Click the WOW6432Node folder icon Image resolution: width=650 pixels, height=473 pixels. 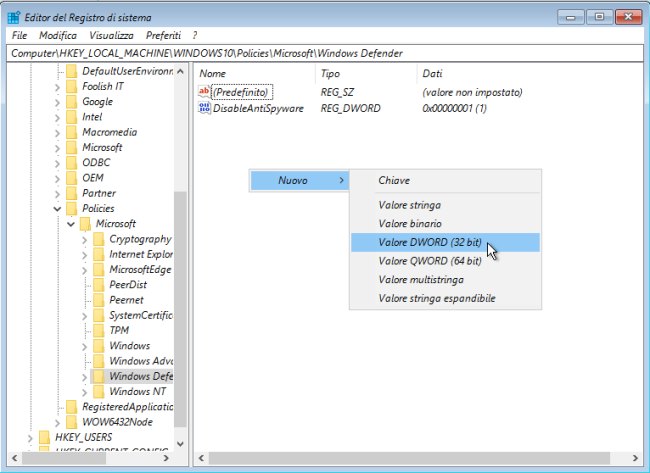[71, 422]
